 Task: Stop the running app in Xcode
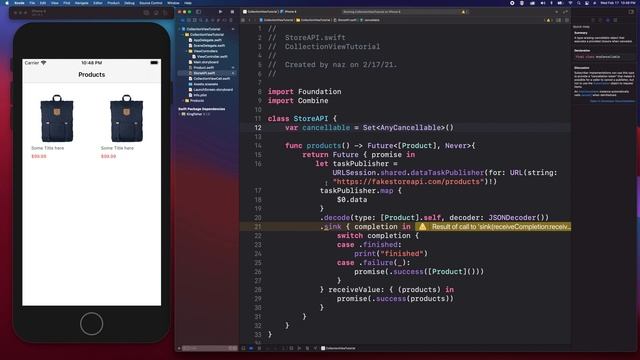(x=232, y=12)
